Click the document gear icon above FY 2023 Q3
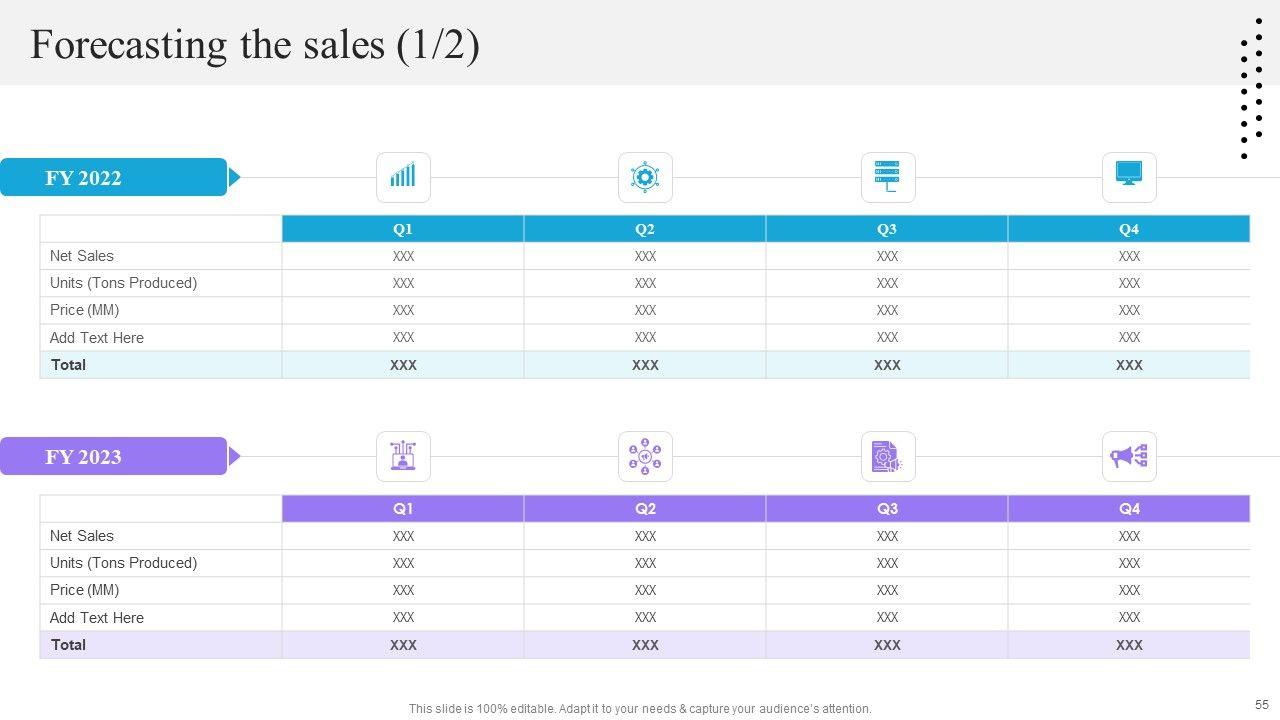1280x720 pixels. [887, 457]
